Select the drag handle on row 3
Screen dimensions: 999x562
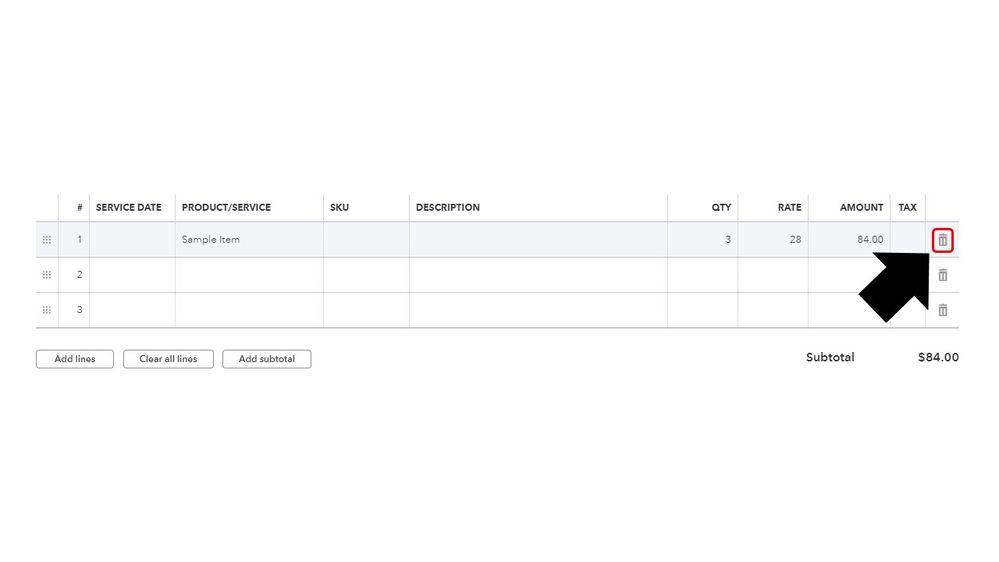(47, 310)
